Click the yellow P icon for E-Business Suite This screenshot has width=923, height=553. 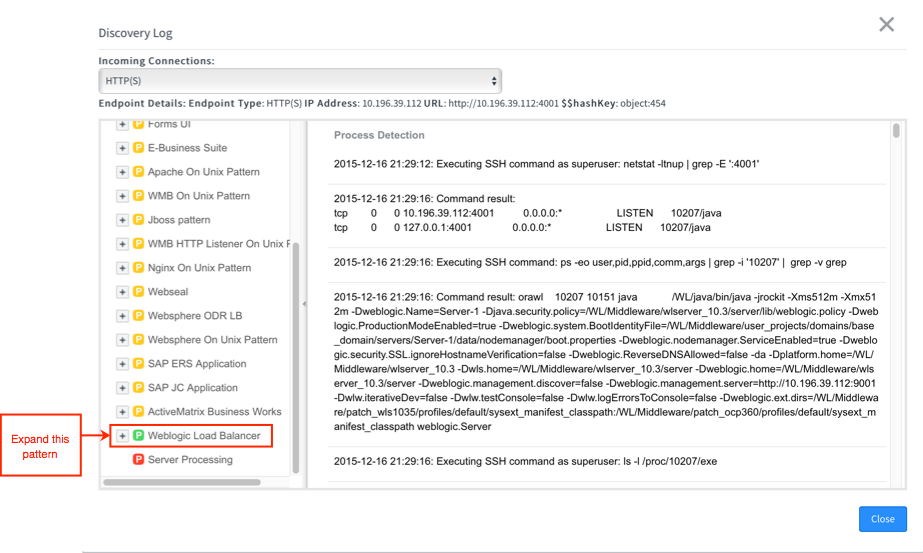tap(138, 148)
